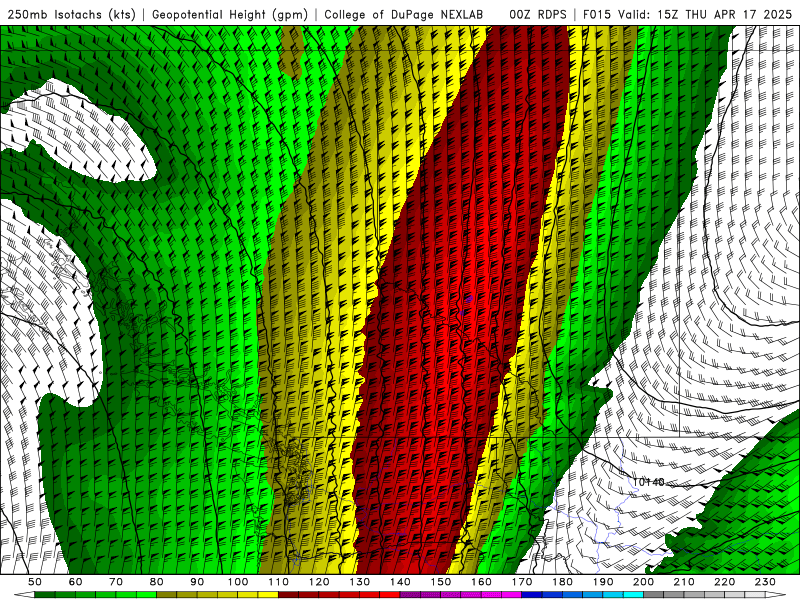The image size is (800, 600).
Task: Click the 210 label on the color scale
Action: coord(684,582)
